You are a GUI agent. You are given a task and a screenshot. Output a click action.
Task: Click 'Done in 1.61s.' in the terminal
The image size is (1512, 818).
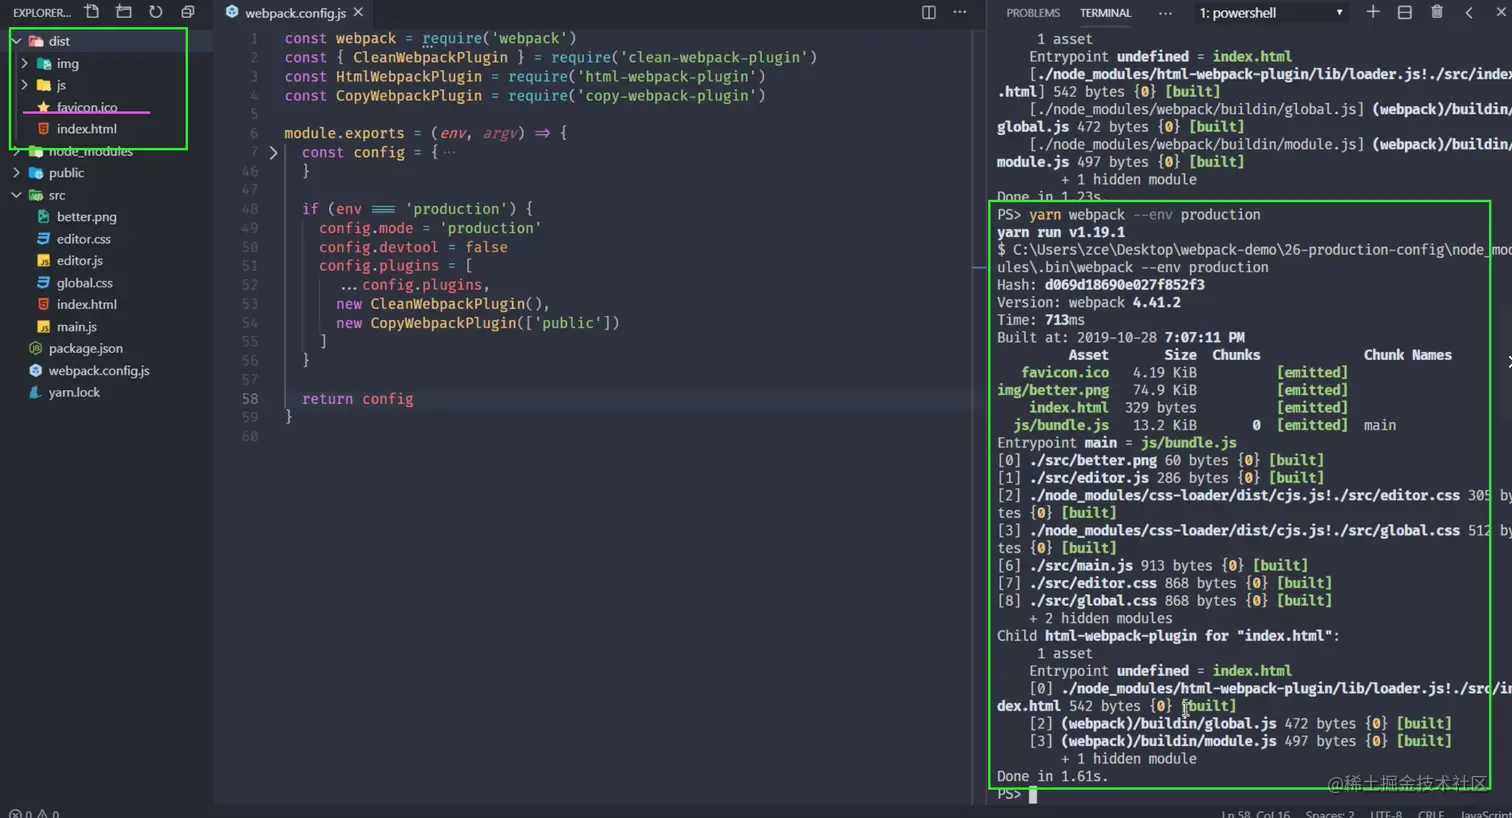pyautogui.click(x=1053, y=776)
